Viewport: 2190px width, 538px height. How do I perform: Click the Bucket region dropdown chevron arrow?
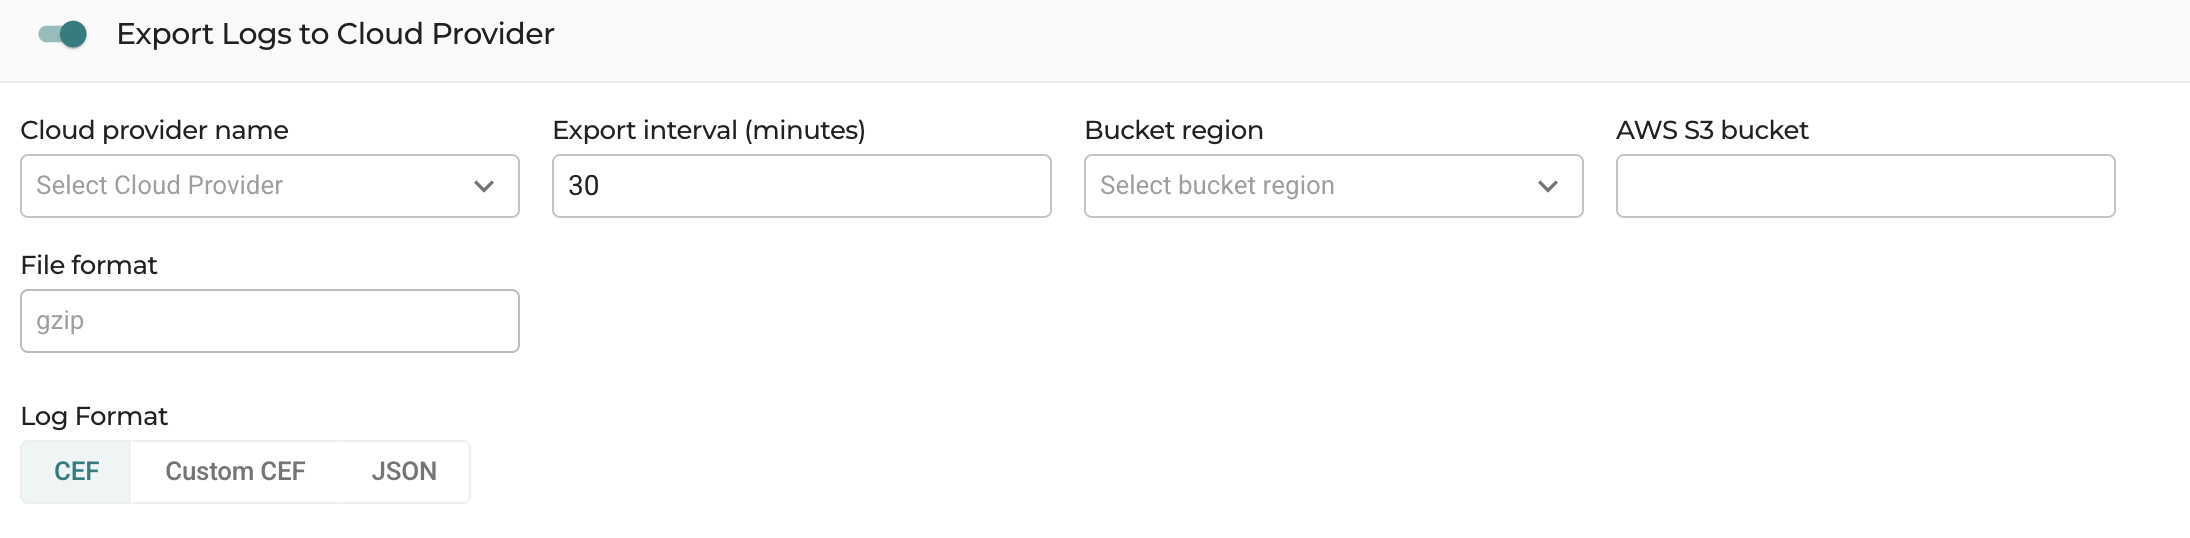[x=1548, y=186]
